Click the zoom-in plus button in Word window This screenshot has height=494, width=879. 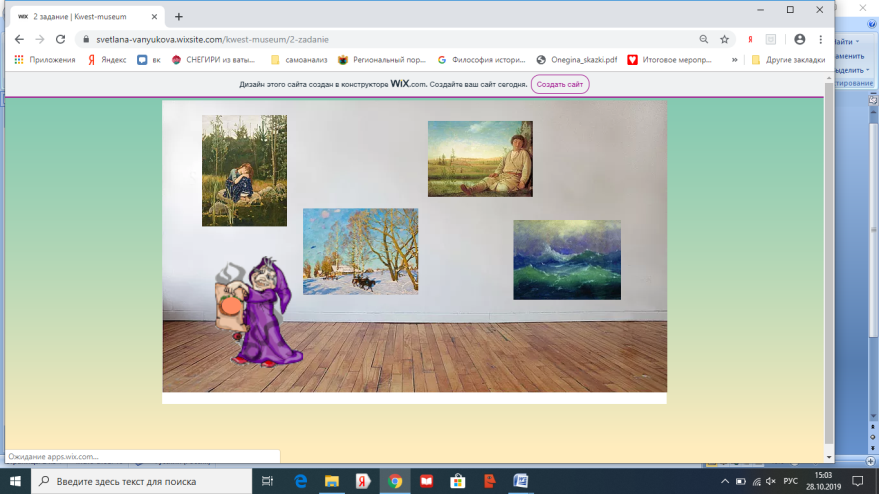click(x=871, y=461)
